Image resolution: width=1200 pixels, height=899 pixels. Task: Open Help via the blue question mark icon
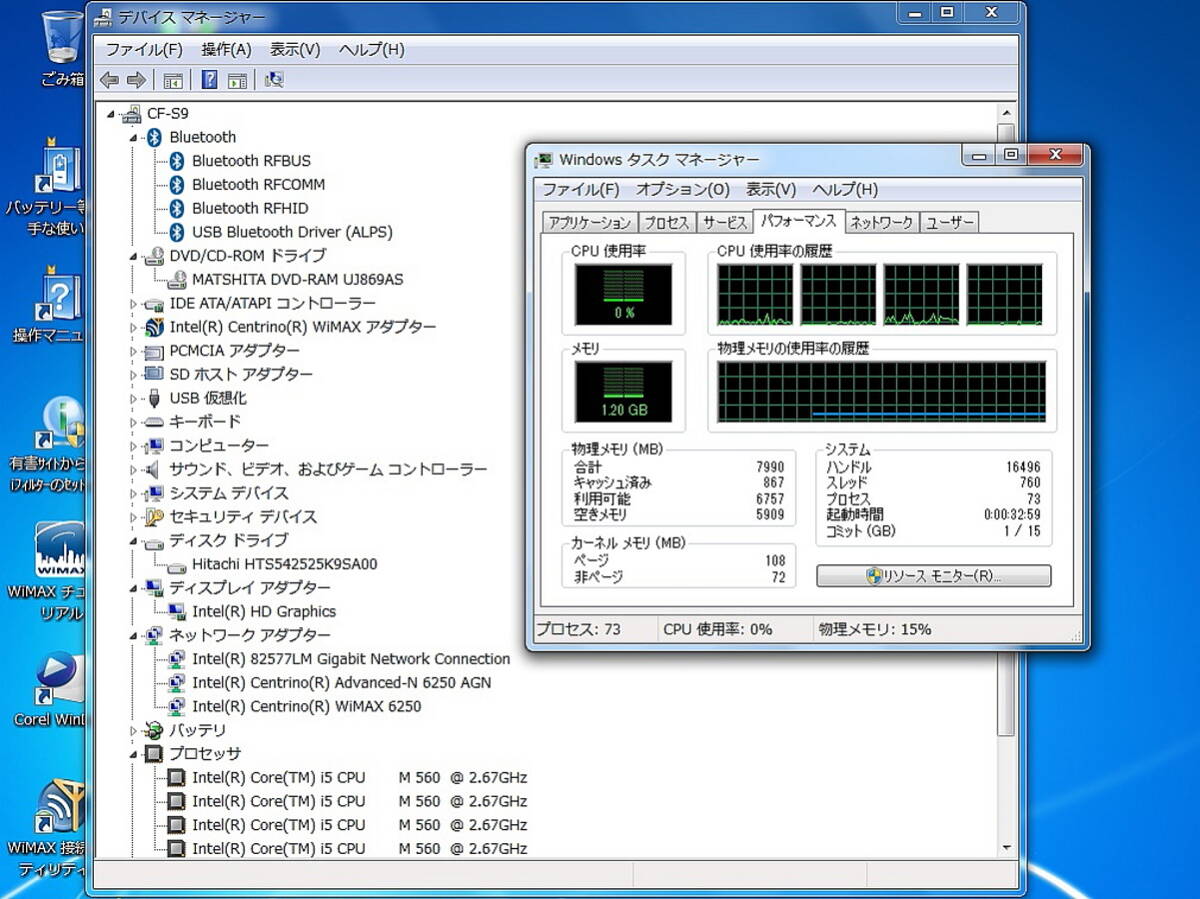tap(210, 80)
